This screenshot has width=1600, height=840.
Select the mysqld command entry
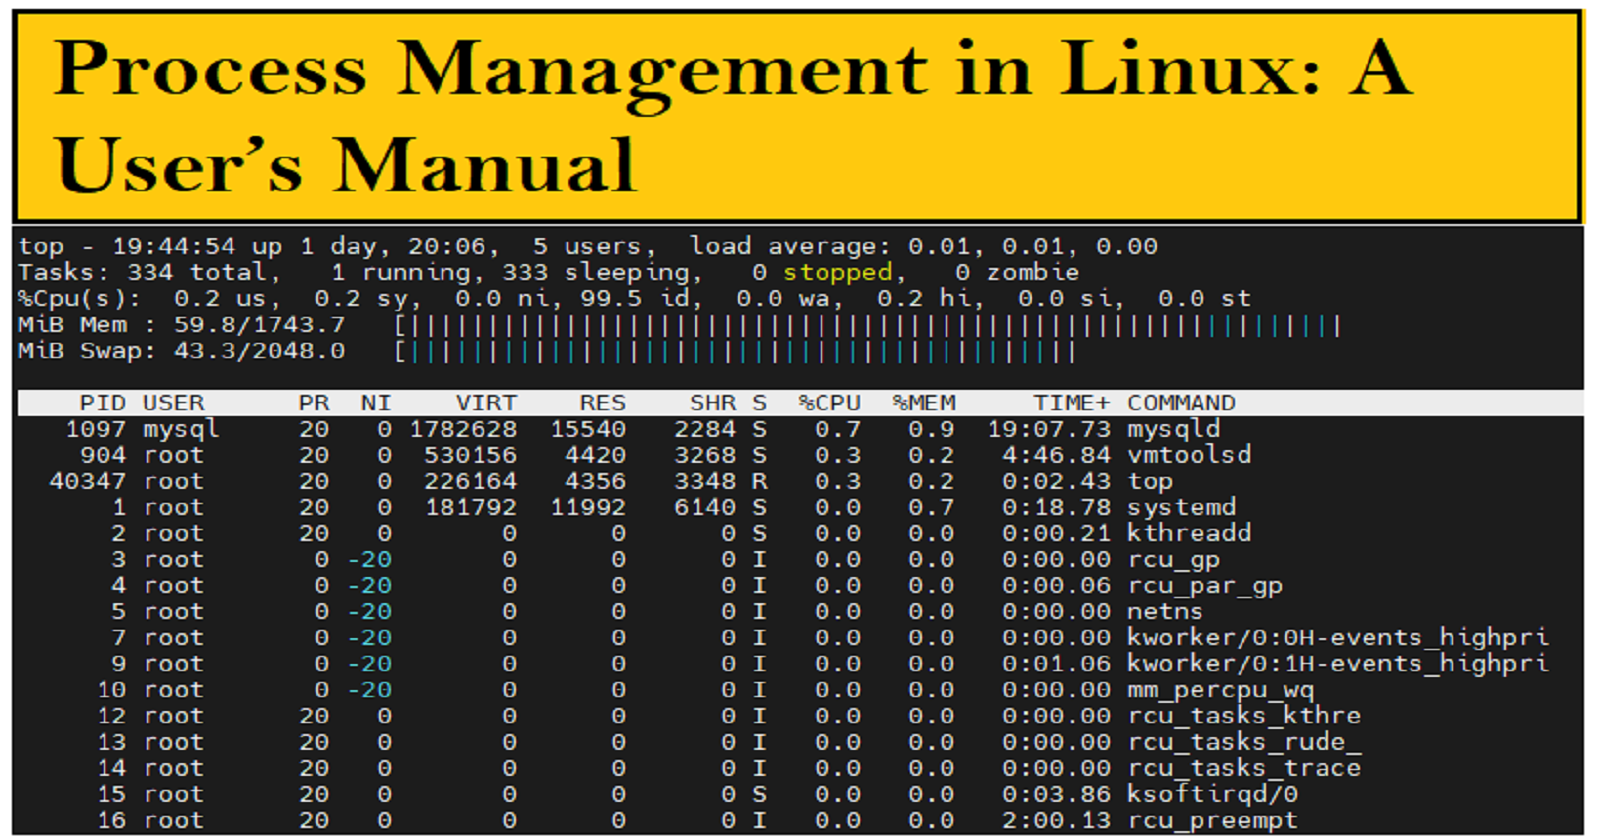(x=1173, y=429)
